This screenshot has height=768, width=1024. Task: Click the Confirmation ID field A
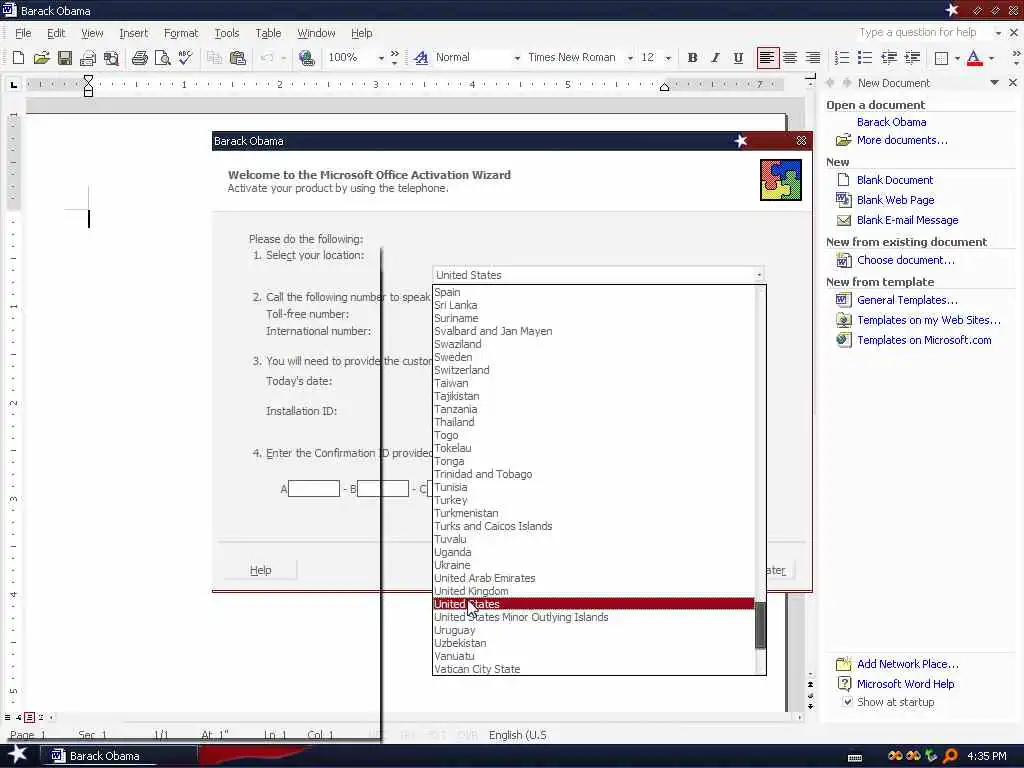click(x=313, y=488)
